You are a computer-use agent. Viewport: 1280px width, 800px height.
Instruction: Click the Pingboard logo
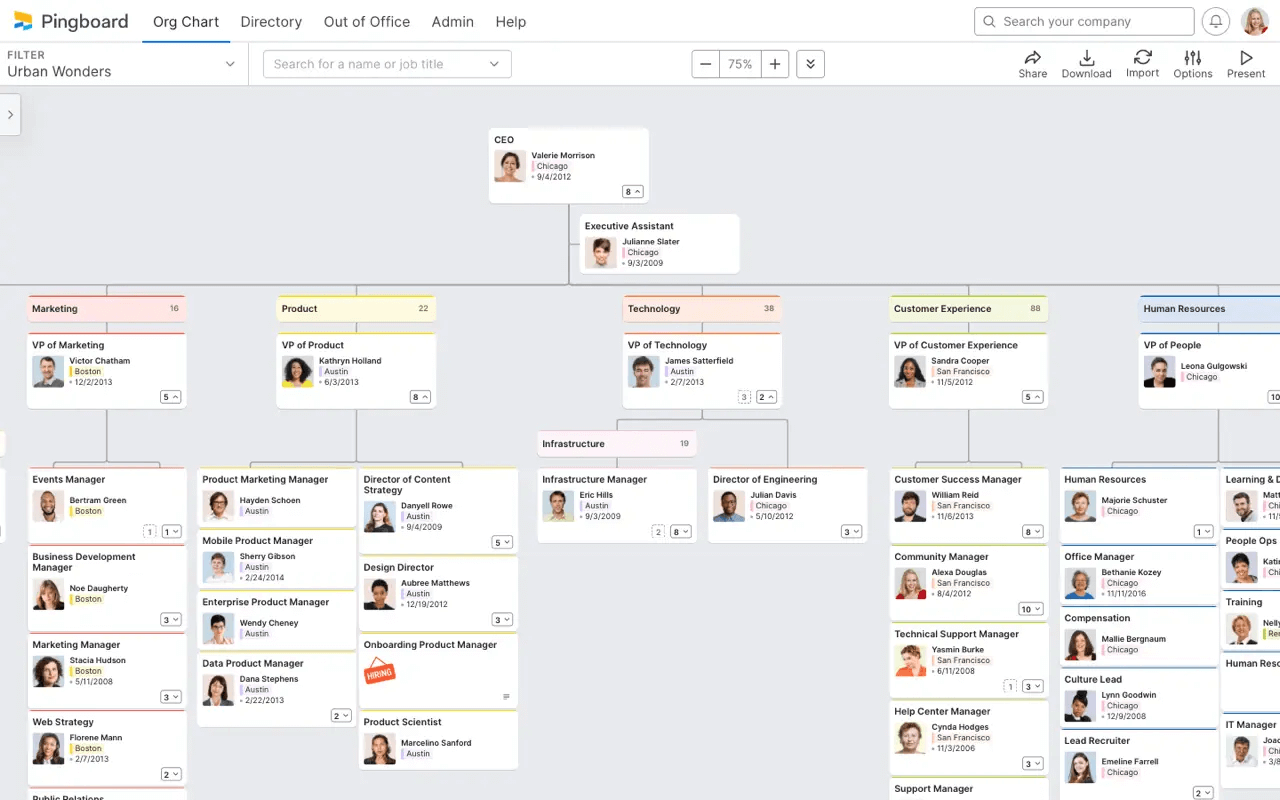coord(71,21)
